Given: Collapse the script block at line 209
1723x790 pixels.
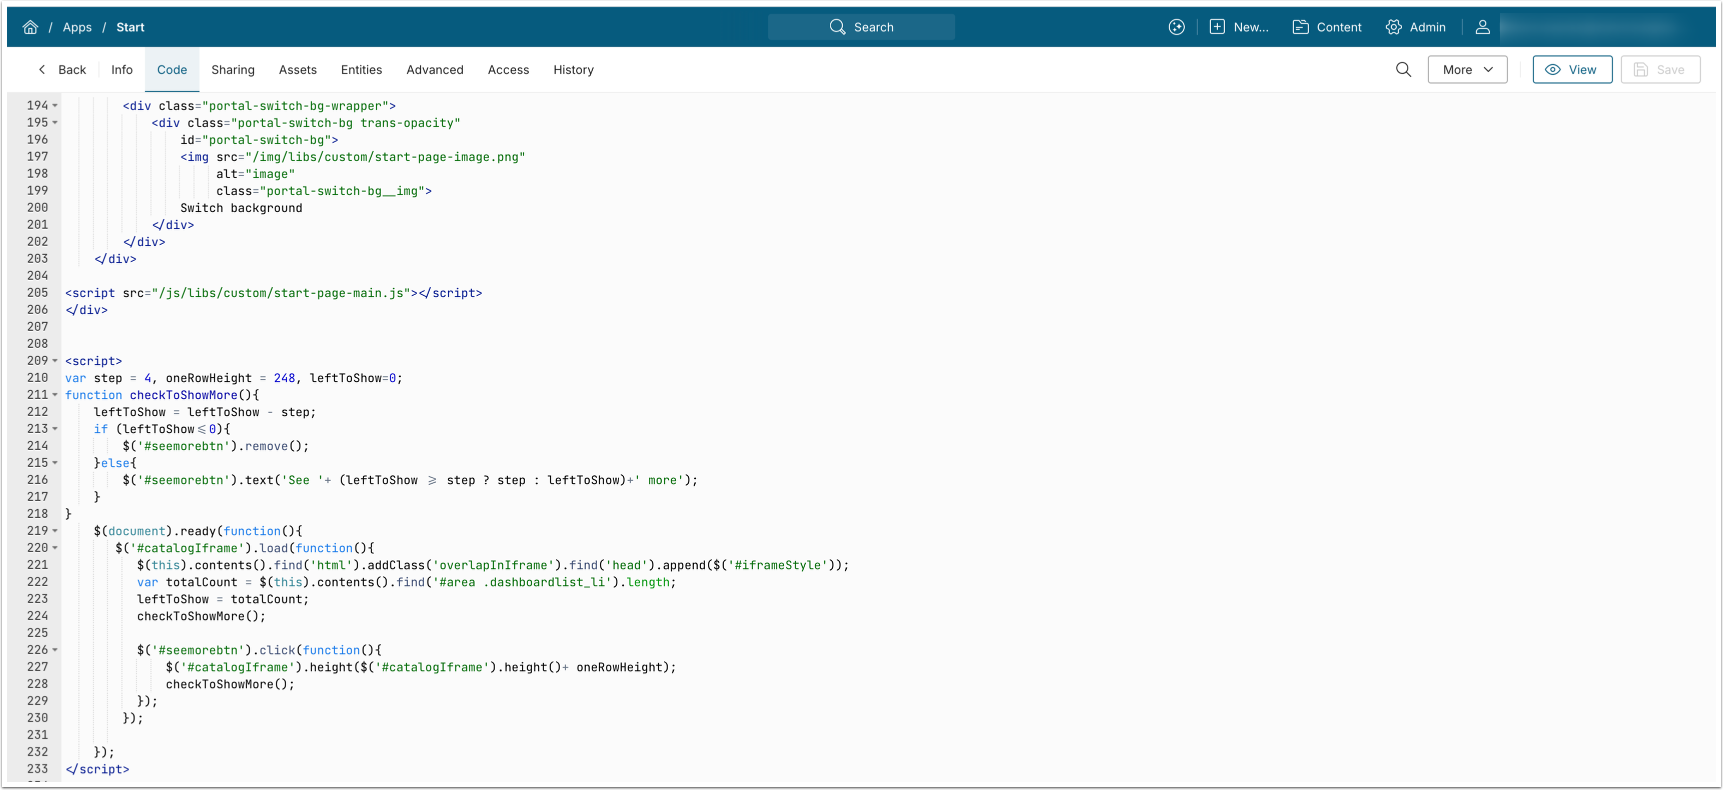Looking at the screenshot, I should (x=55, y=361).
